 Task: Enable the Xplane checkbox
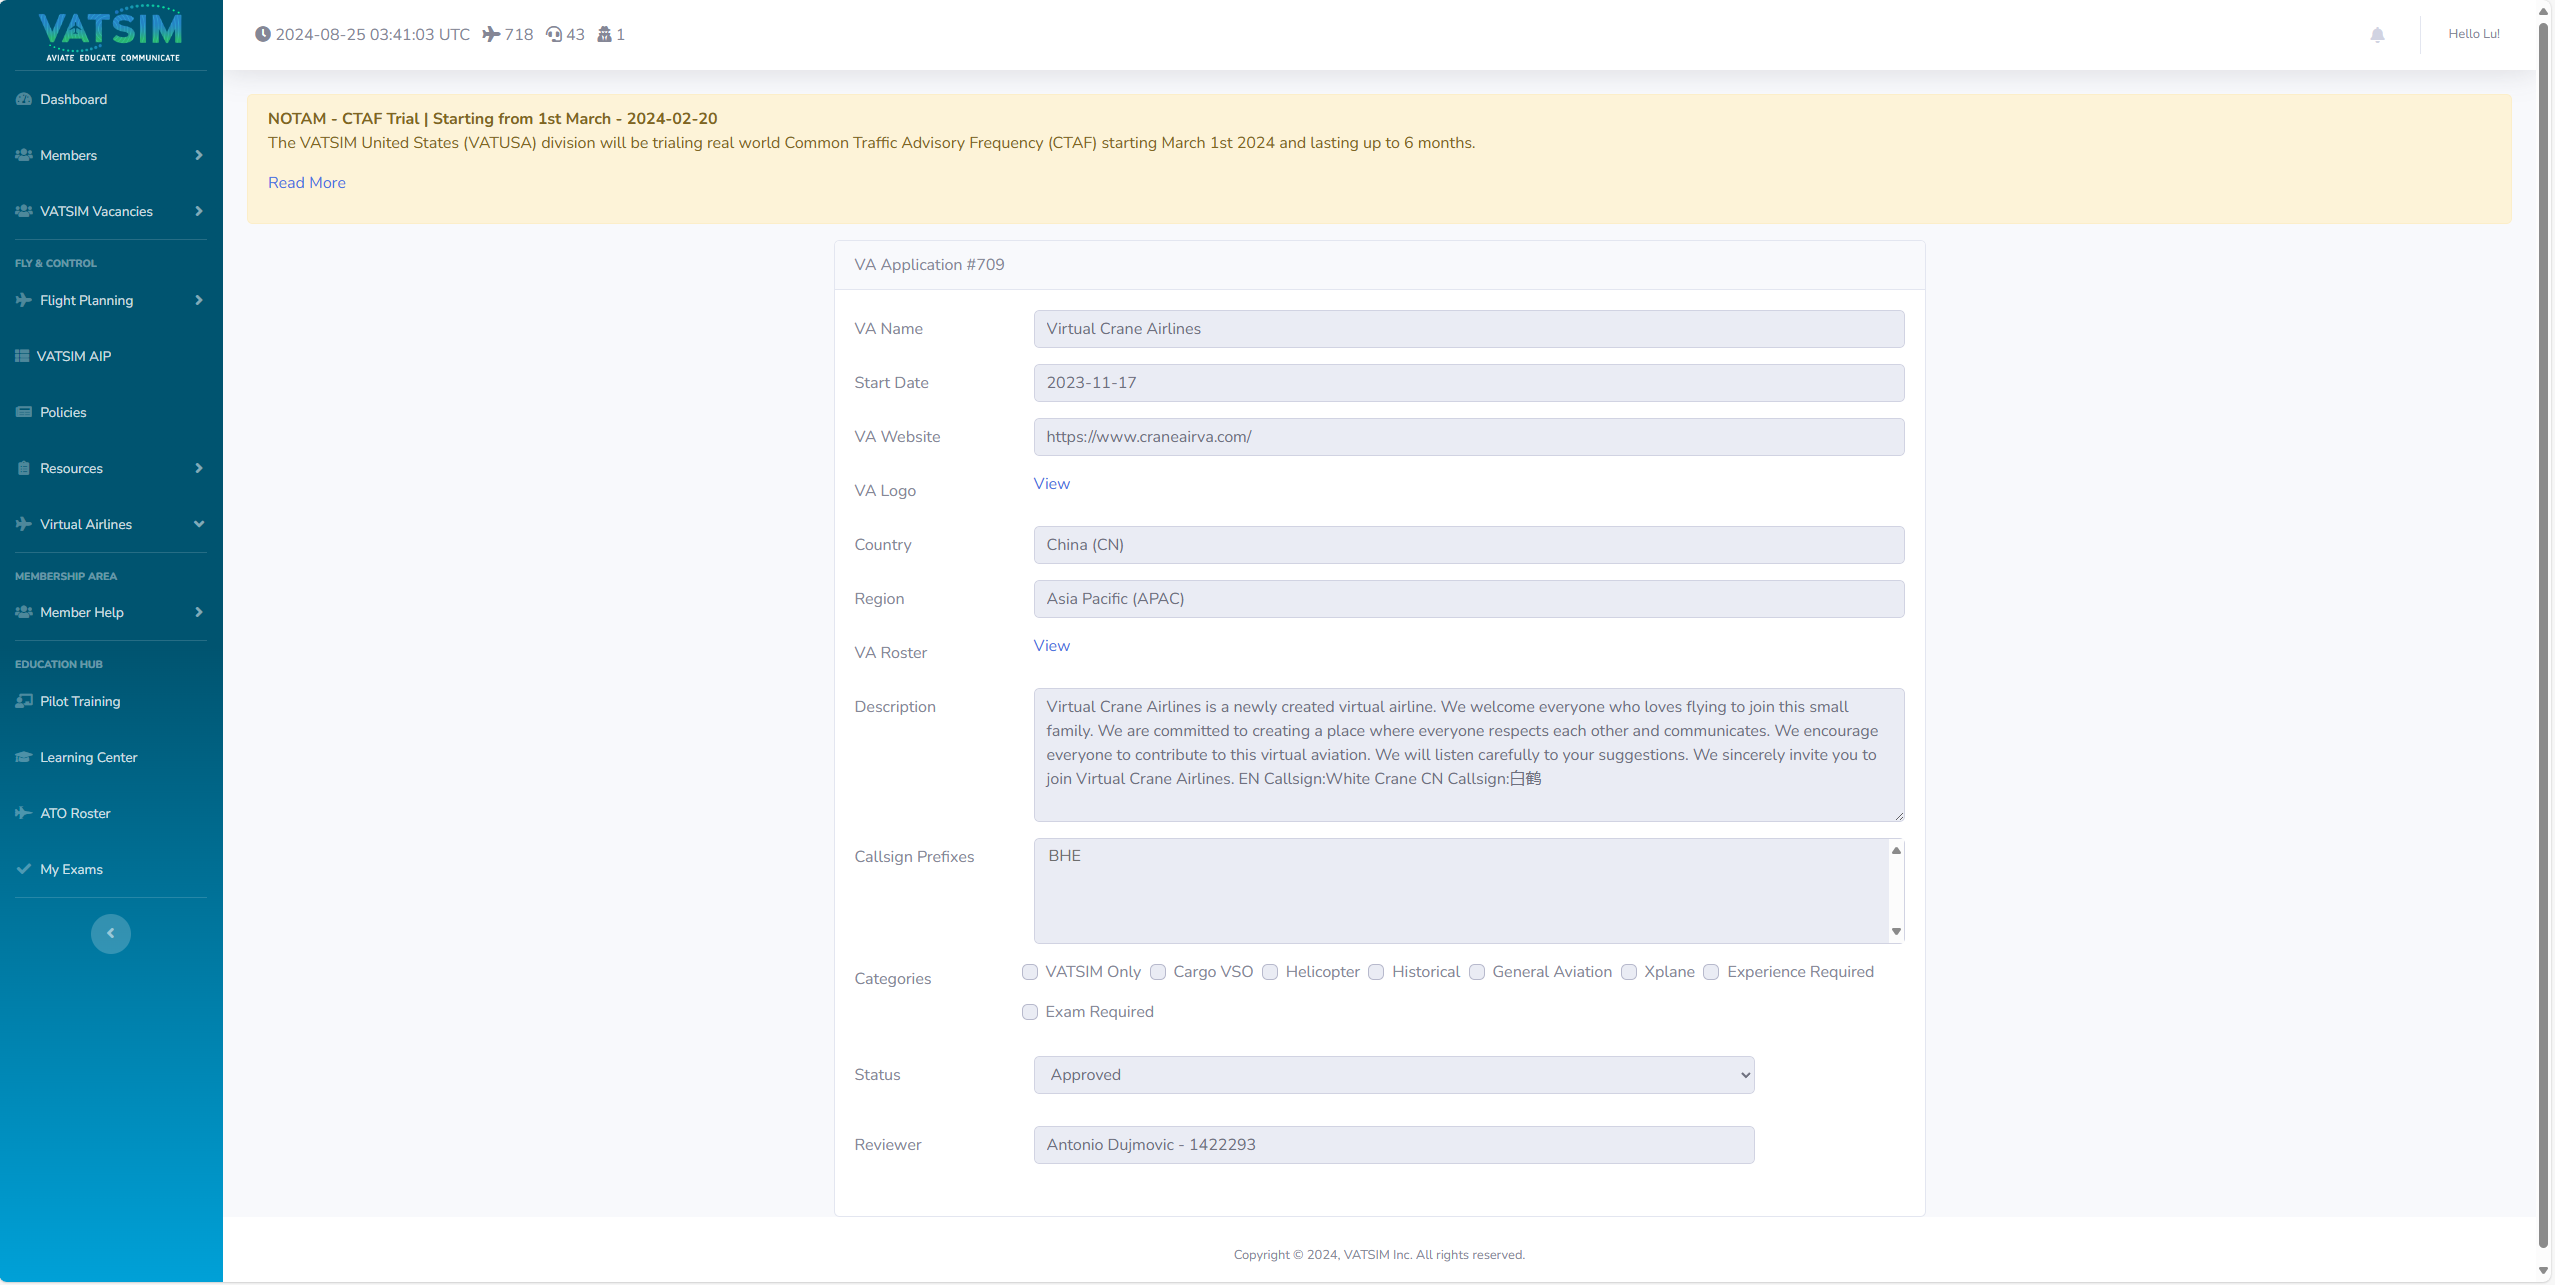pyautogui.click(x=1629, y=972)
